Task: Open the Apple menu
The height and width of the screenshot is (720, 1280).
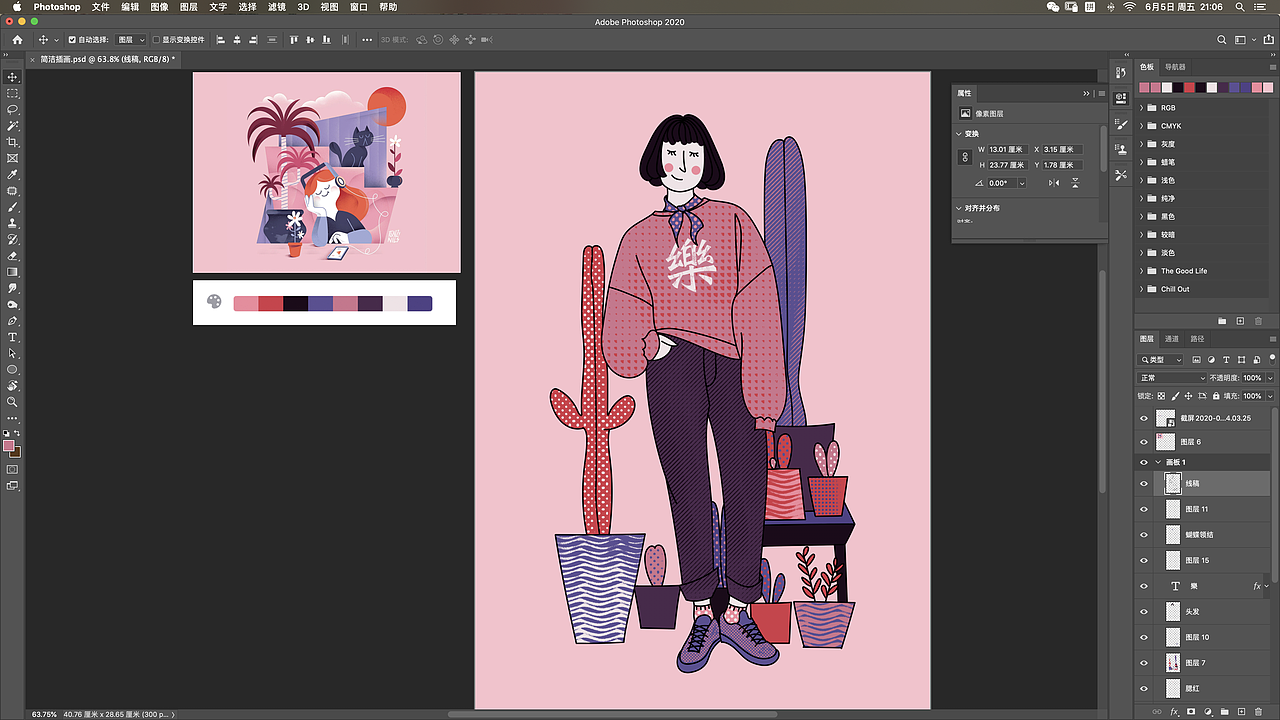Action: [17, 7]
